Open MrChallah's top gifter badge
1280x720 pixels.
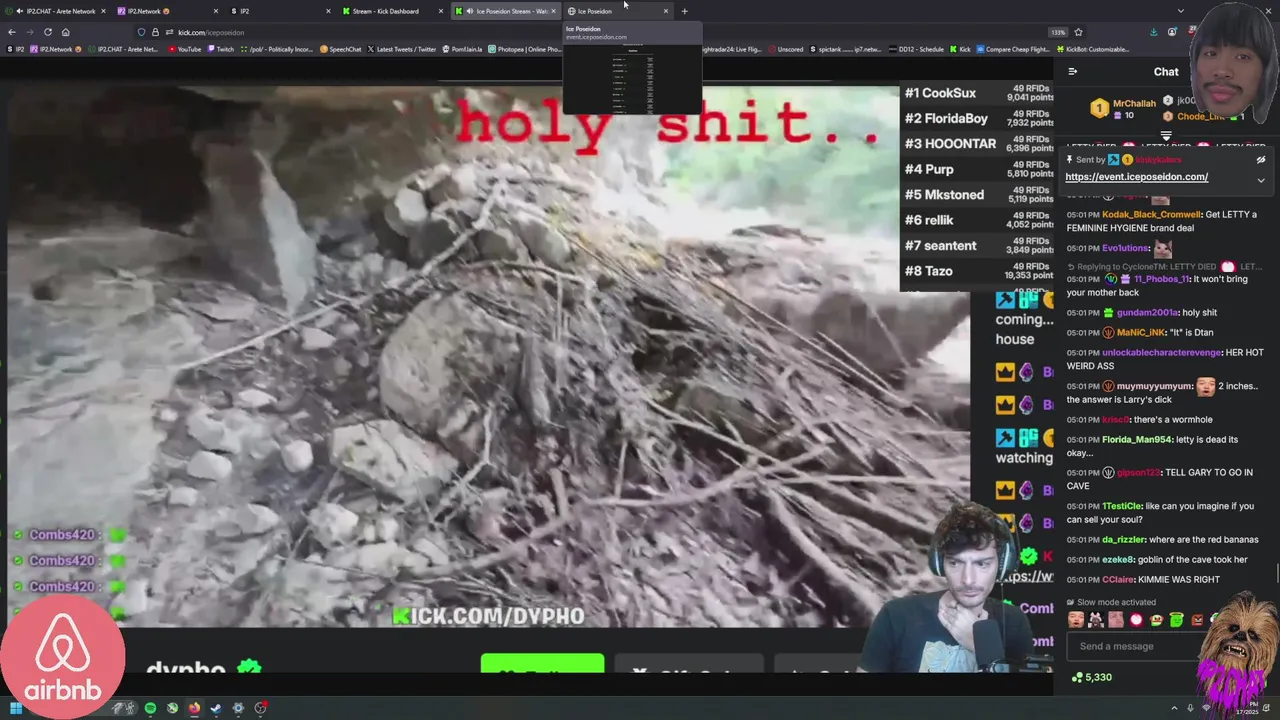click(x=1099, y=108)
